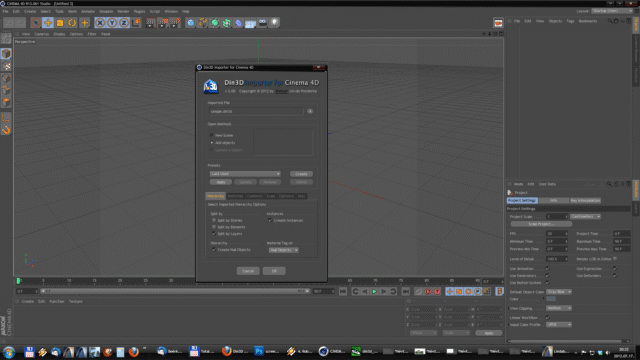Toggle the coordinate system icon

point(136,23)
